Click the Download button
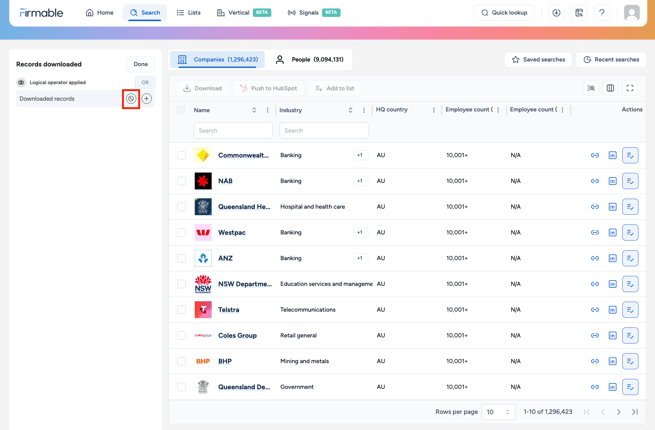The height and width of the screenshot is (430, 655). click(203, 88)
